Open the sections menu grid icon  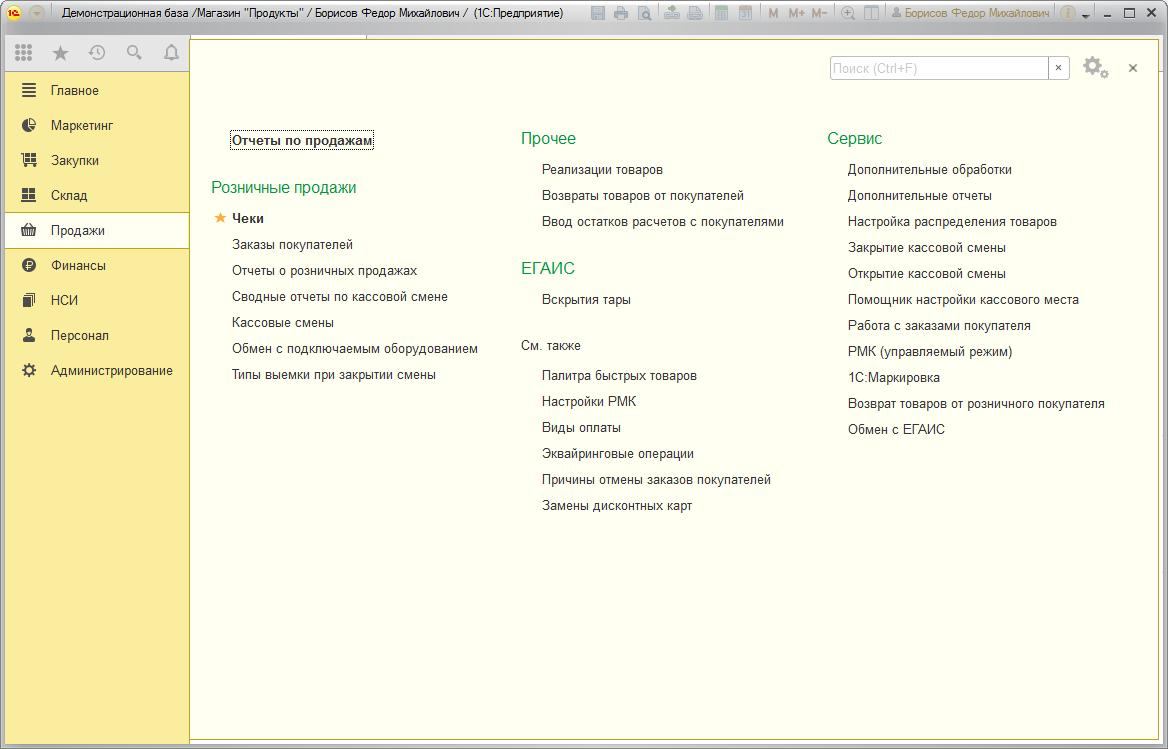tap(24, 52)
